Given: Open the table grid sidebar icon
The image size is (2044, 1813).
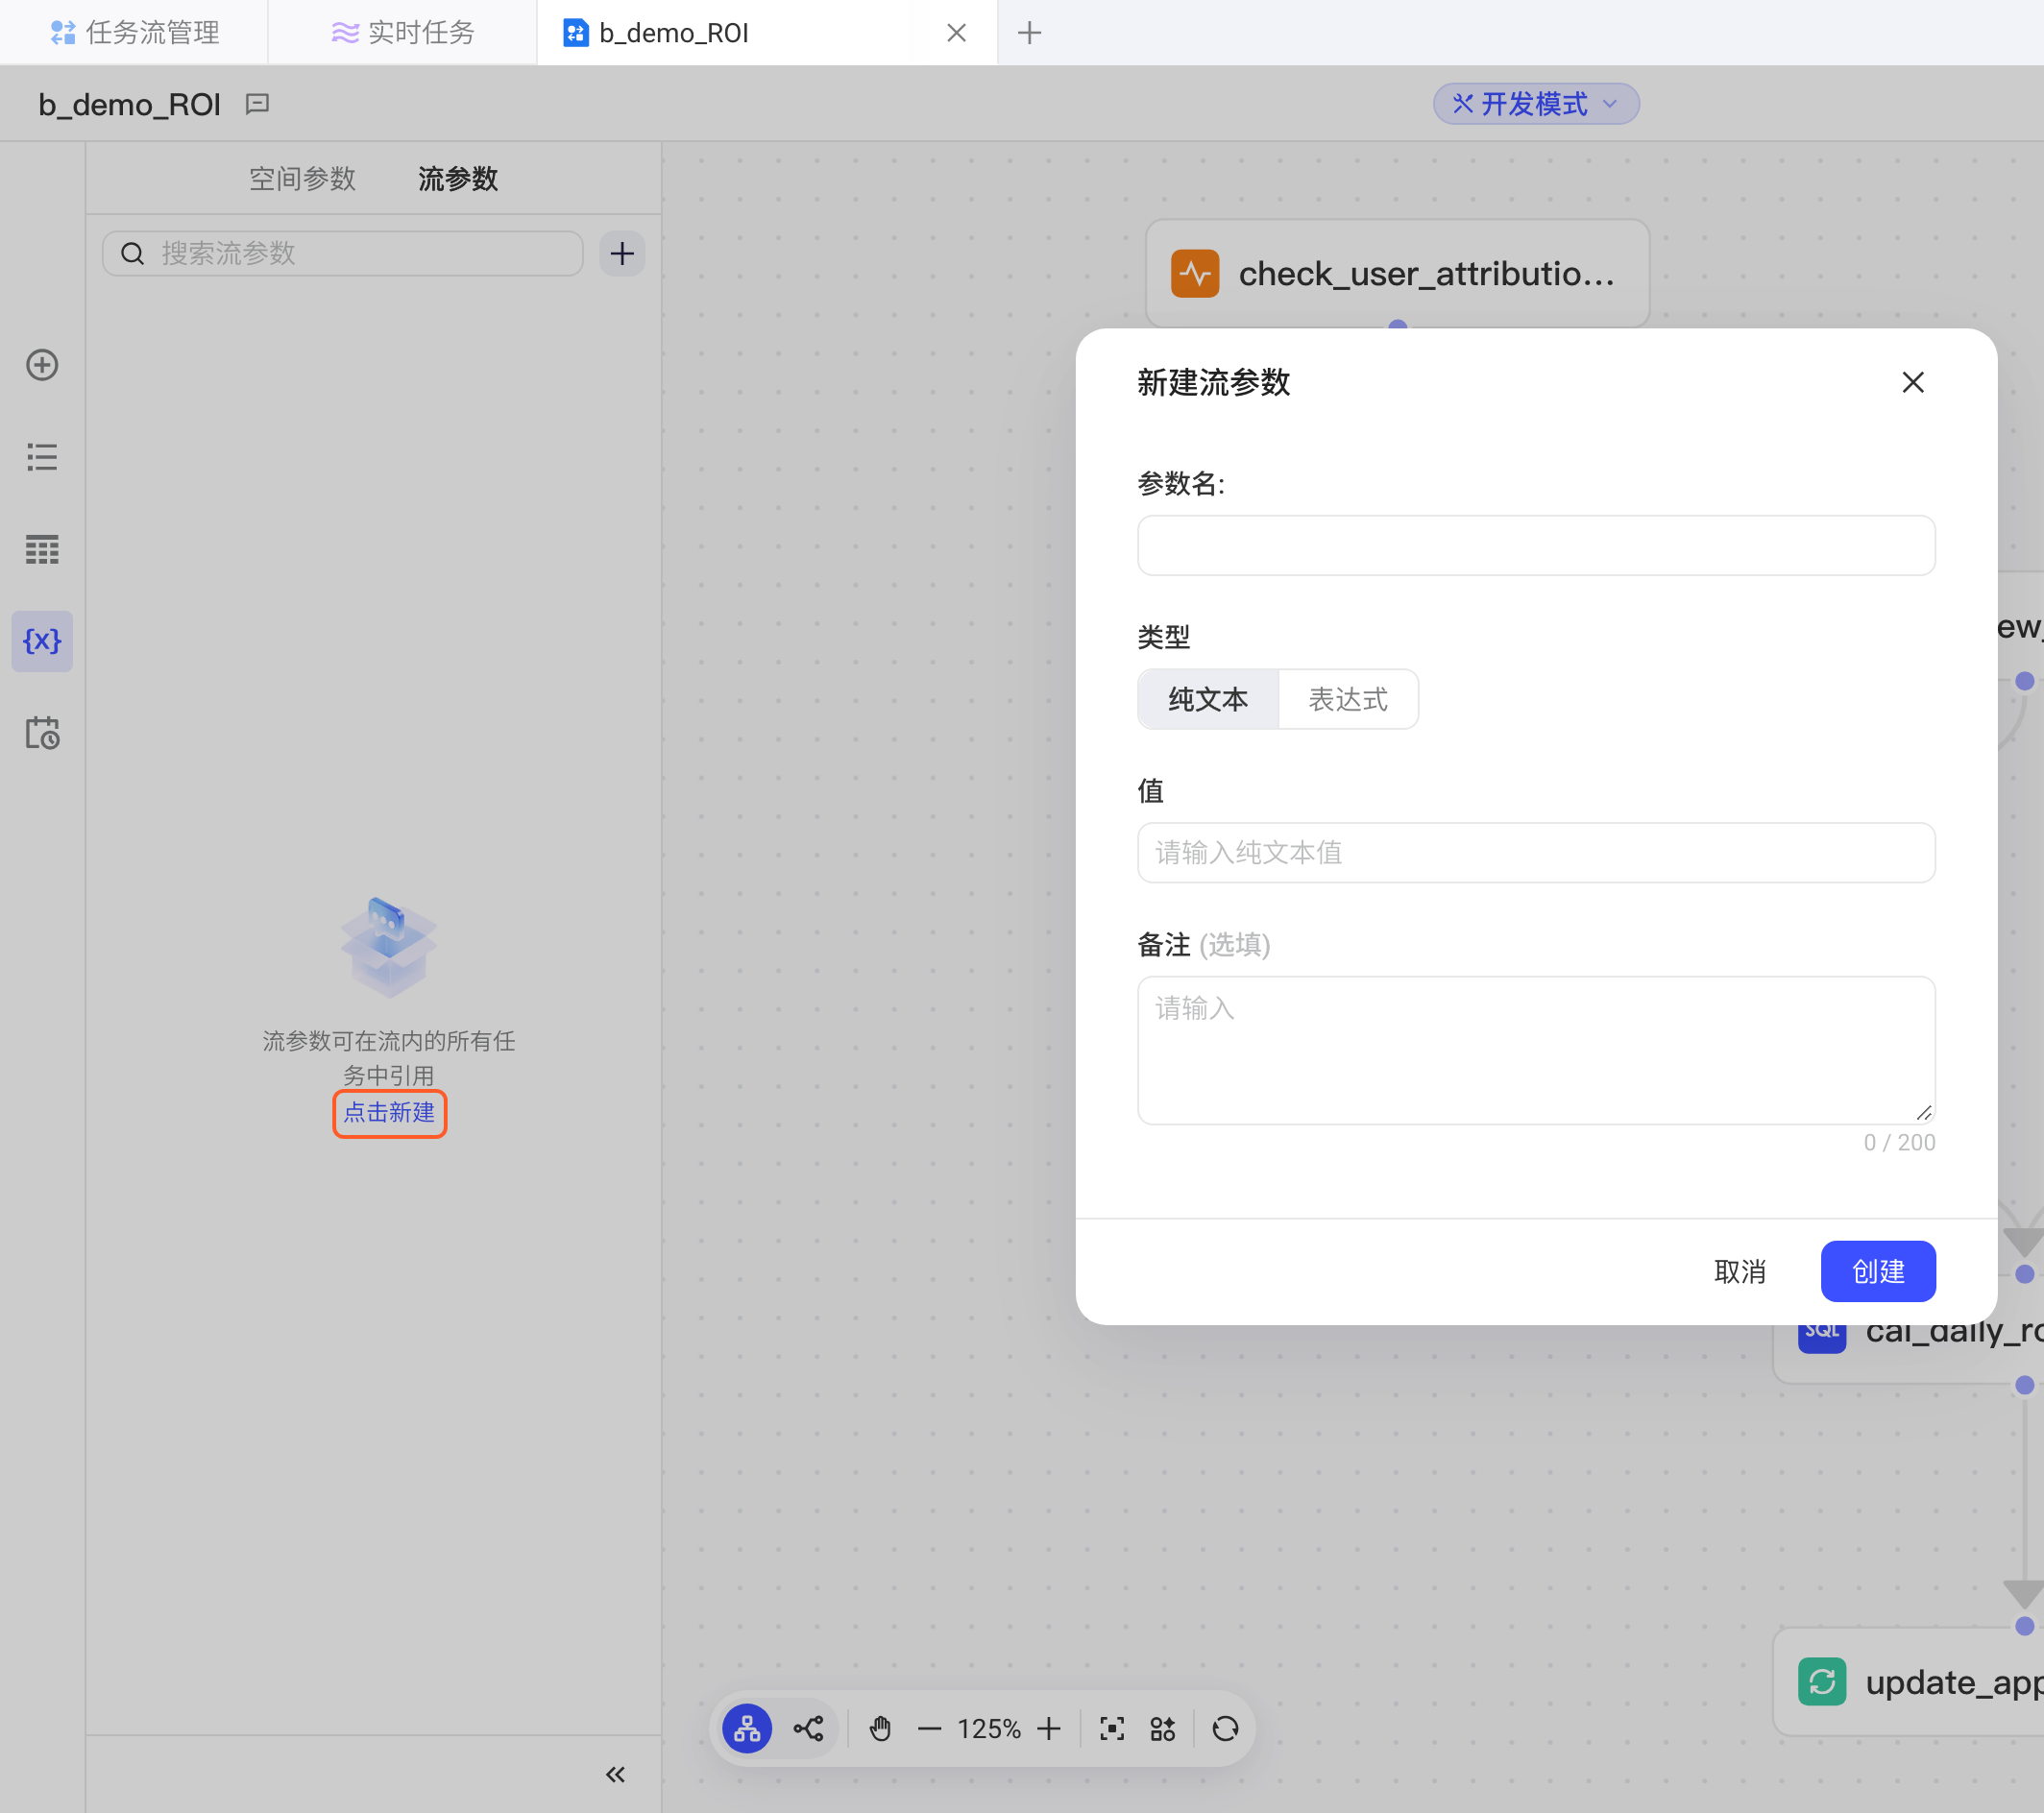Looking at the screenshot, I should [42, 549].
